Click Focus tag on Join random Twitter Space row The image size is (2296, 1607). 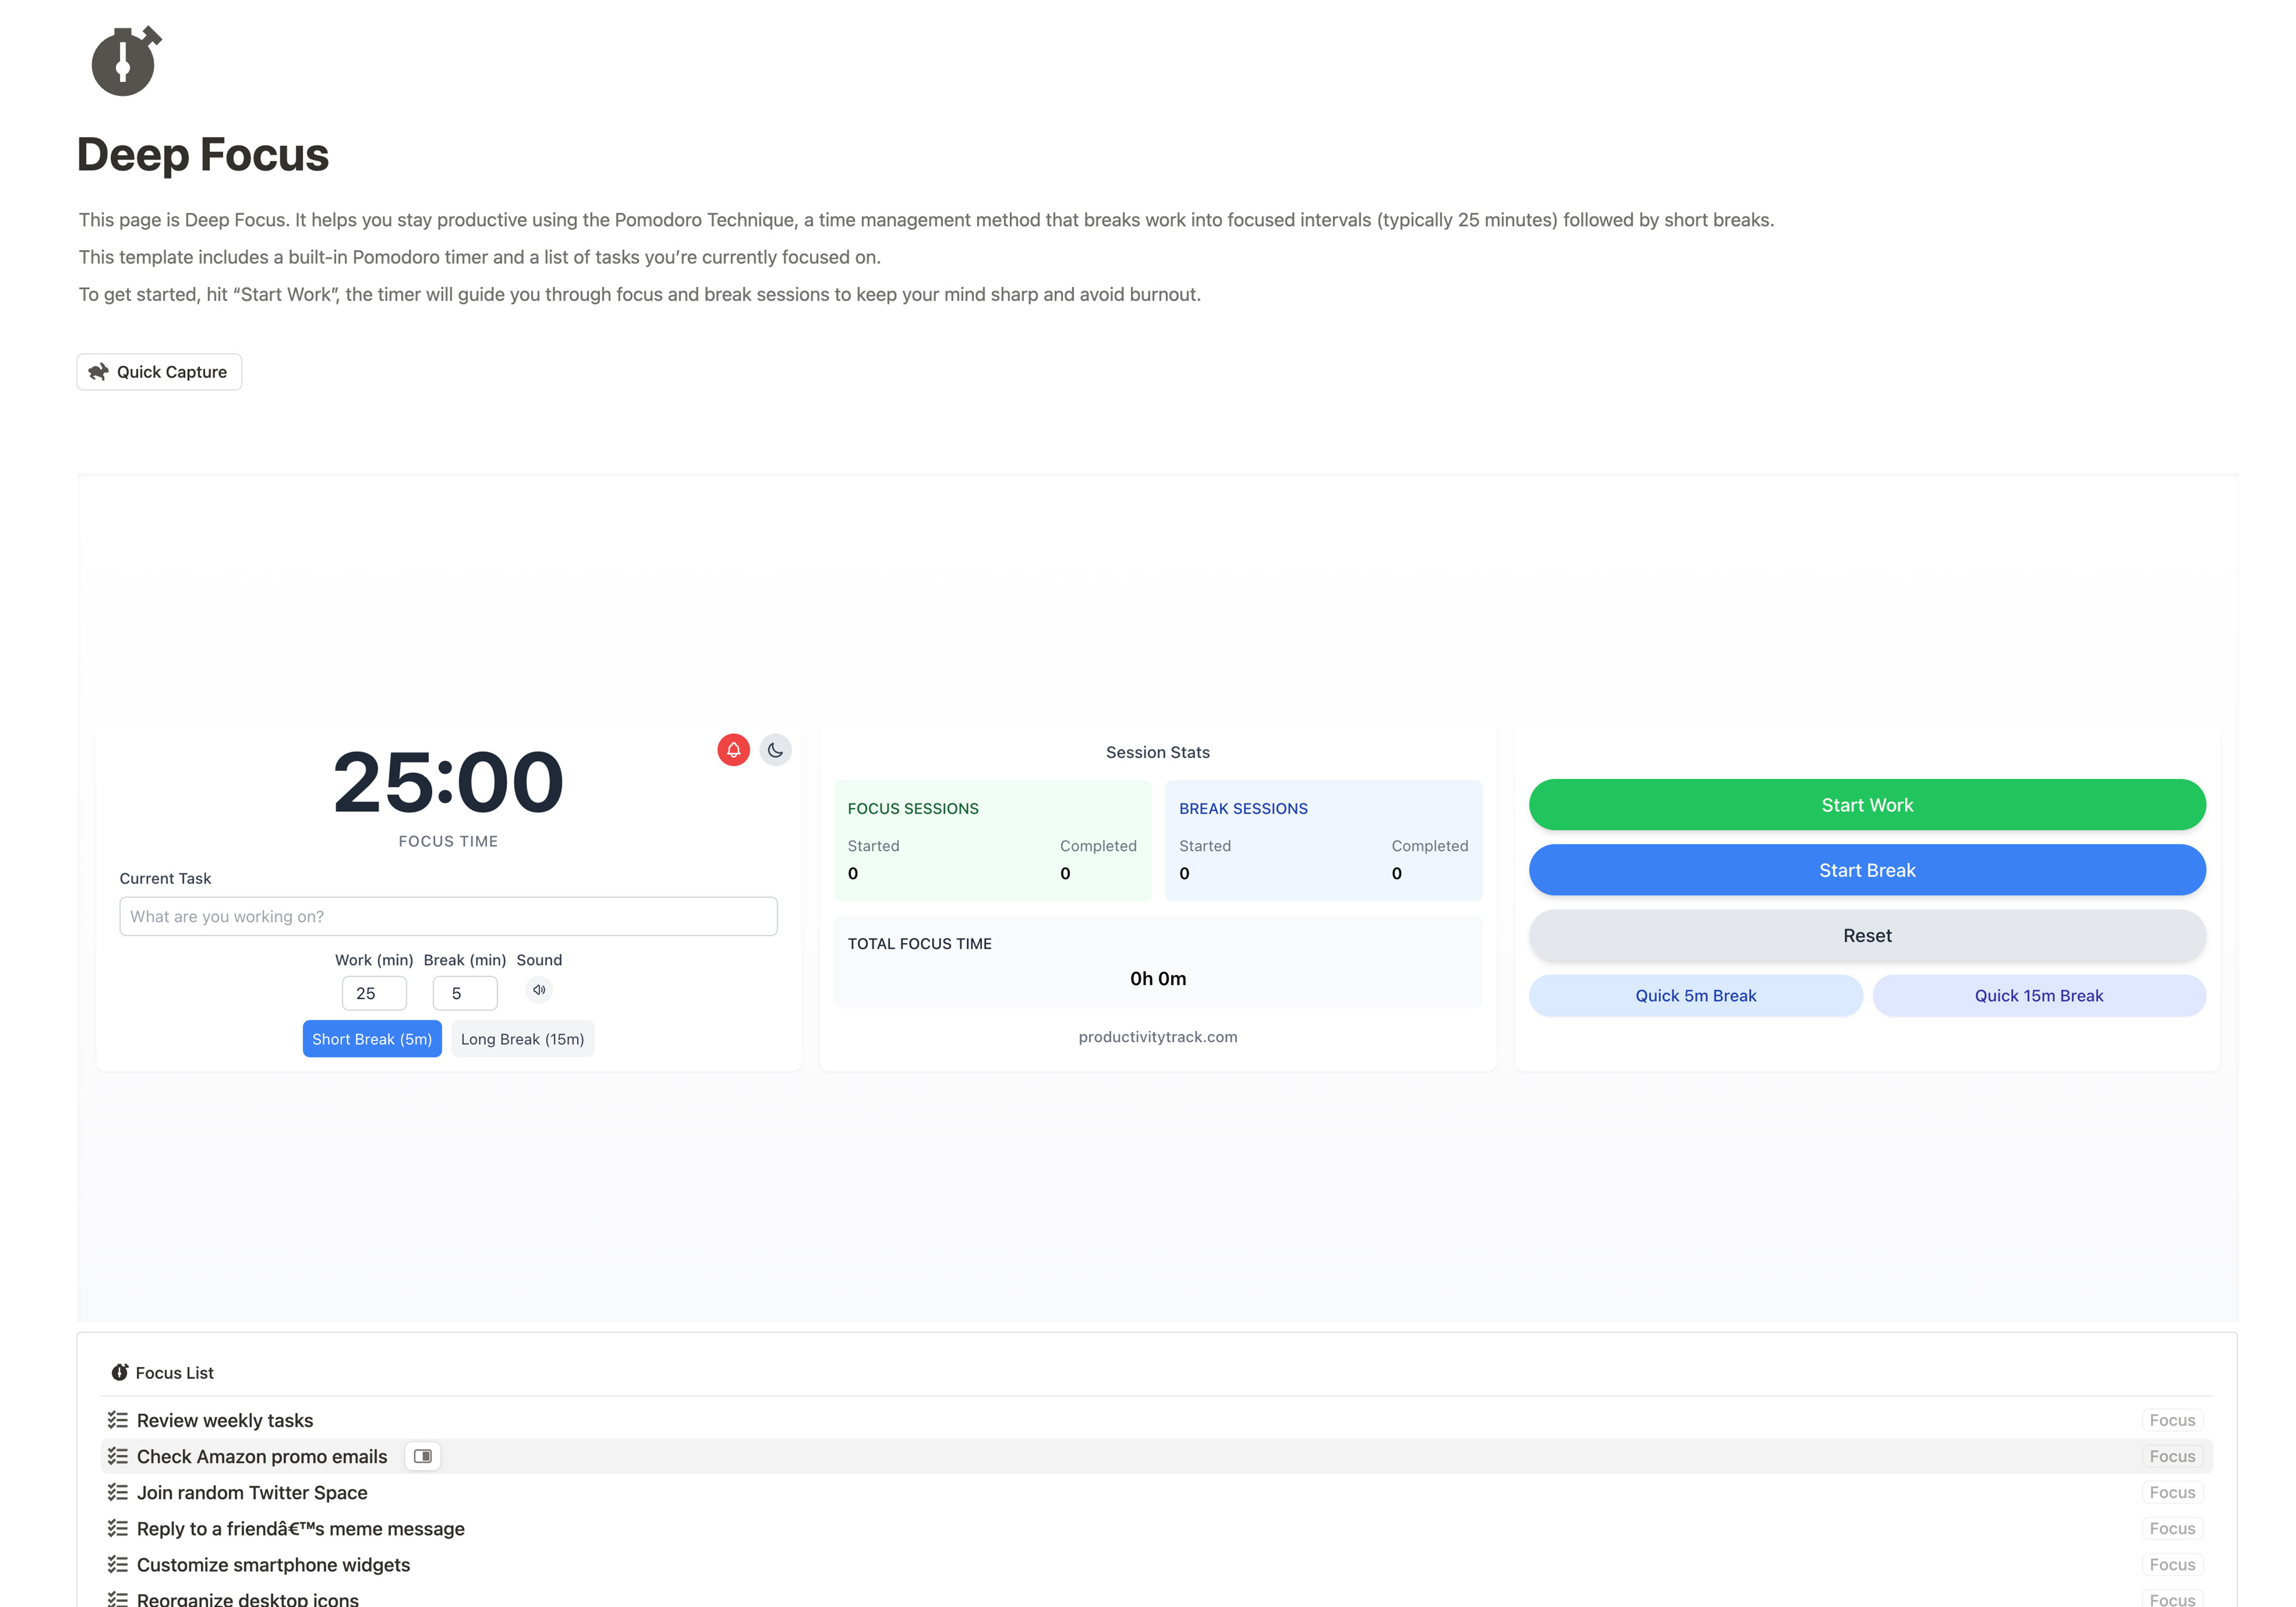pos(2172,1492)
